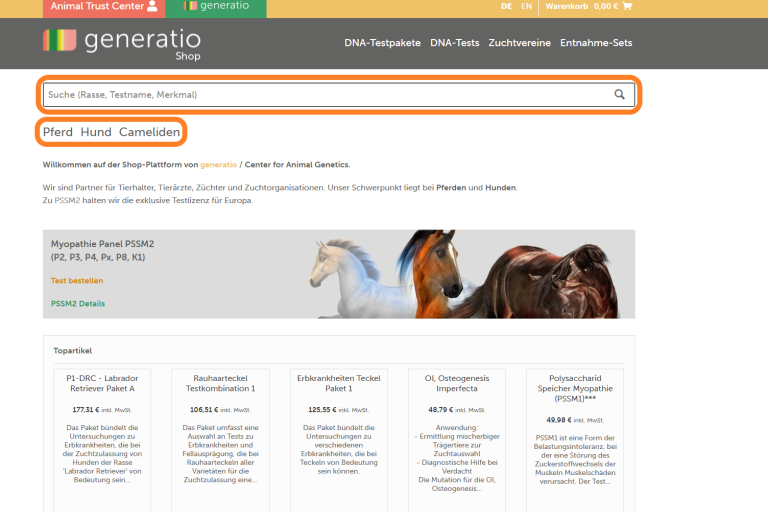
Task: Select the Cameliden category
Action: pos(149,132)
